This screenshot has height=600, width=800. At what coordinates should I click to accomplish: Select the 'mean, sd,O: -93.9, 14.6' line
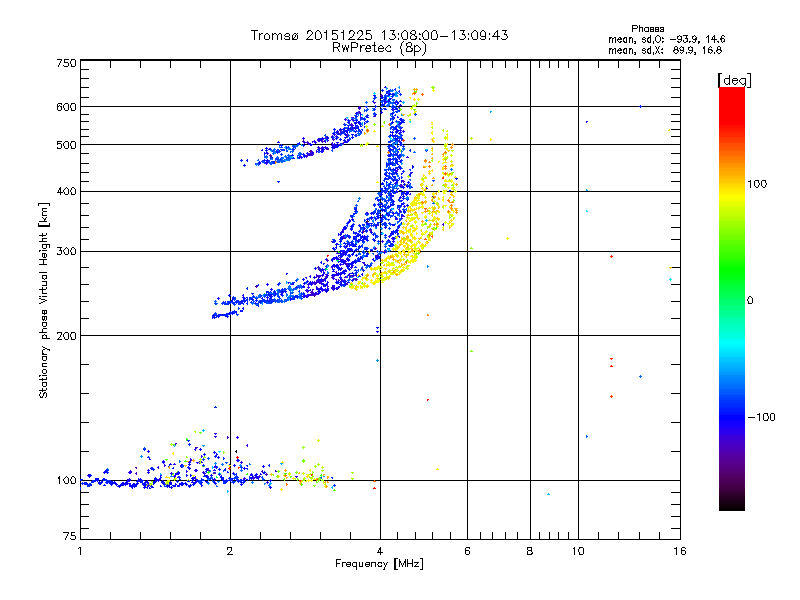point(666,39)
